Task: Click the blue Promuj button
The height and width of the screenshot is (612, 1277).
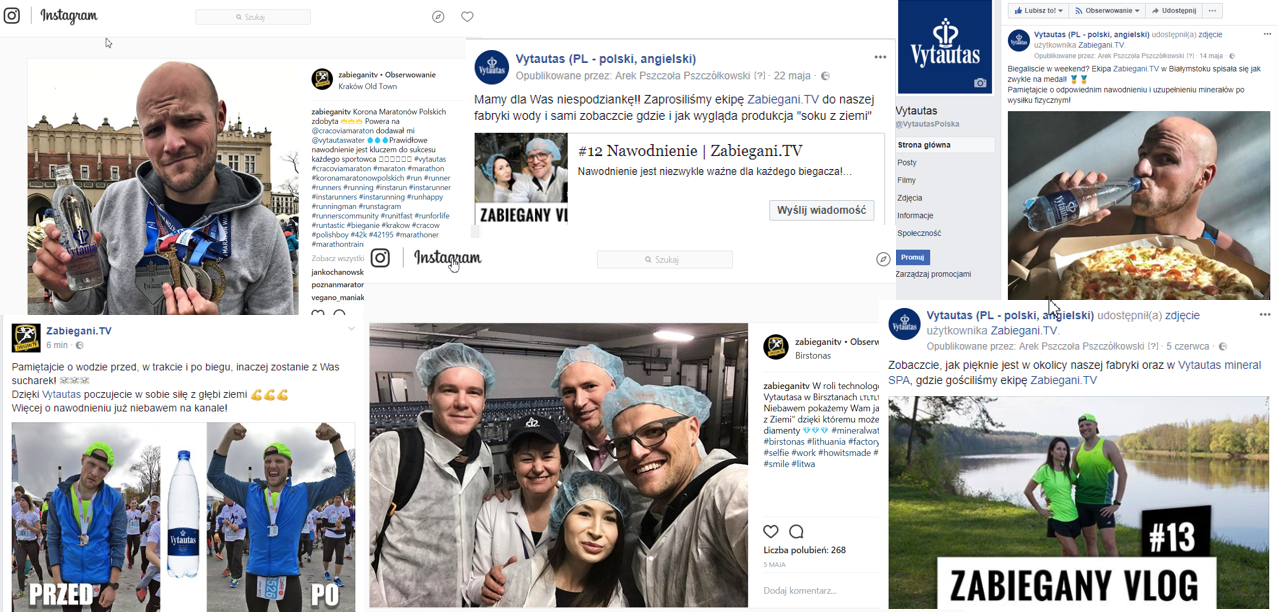Action: (x=912, y=257)
